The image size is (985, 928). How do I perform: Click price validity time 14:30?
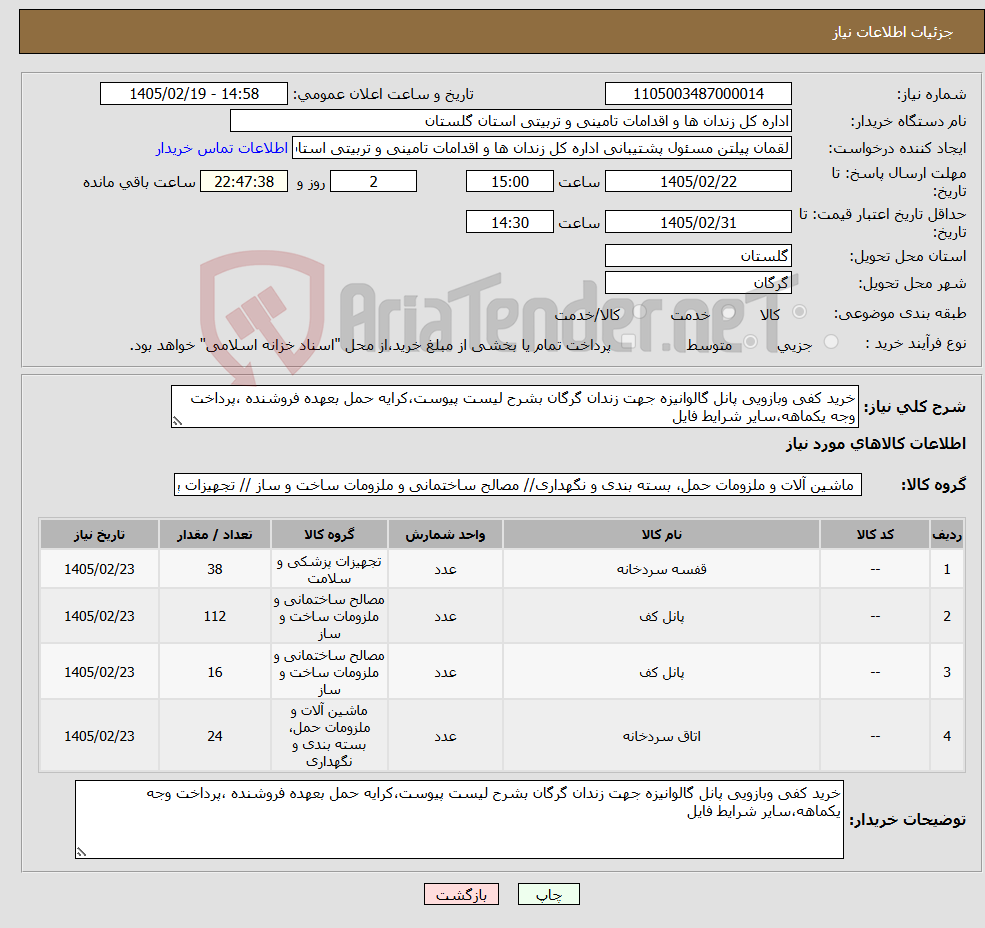click(x=509, y=222)
